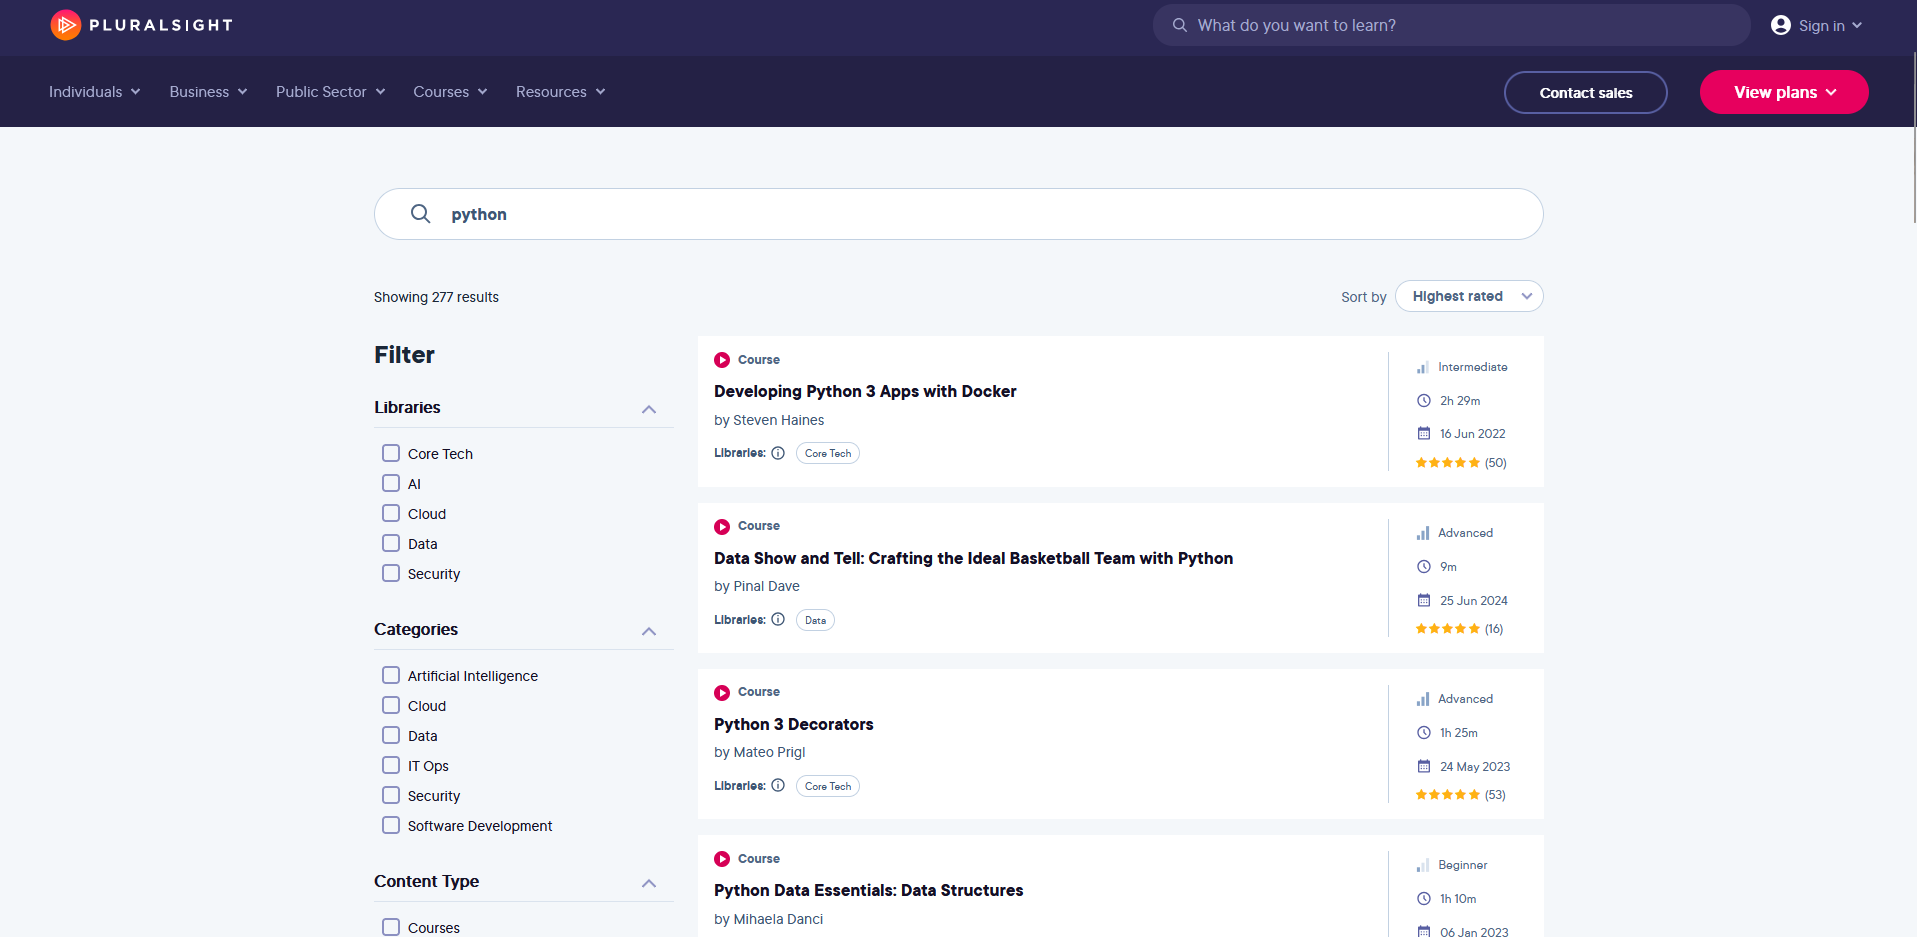The image size is (1917, 937).
Task: Collapse the Libraries filter section
Action: (x=649, y=409)
